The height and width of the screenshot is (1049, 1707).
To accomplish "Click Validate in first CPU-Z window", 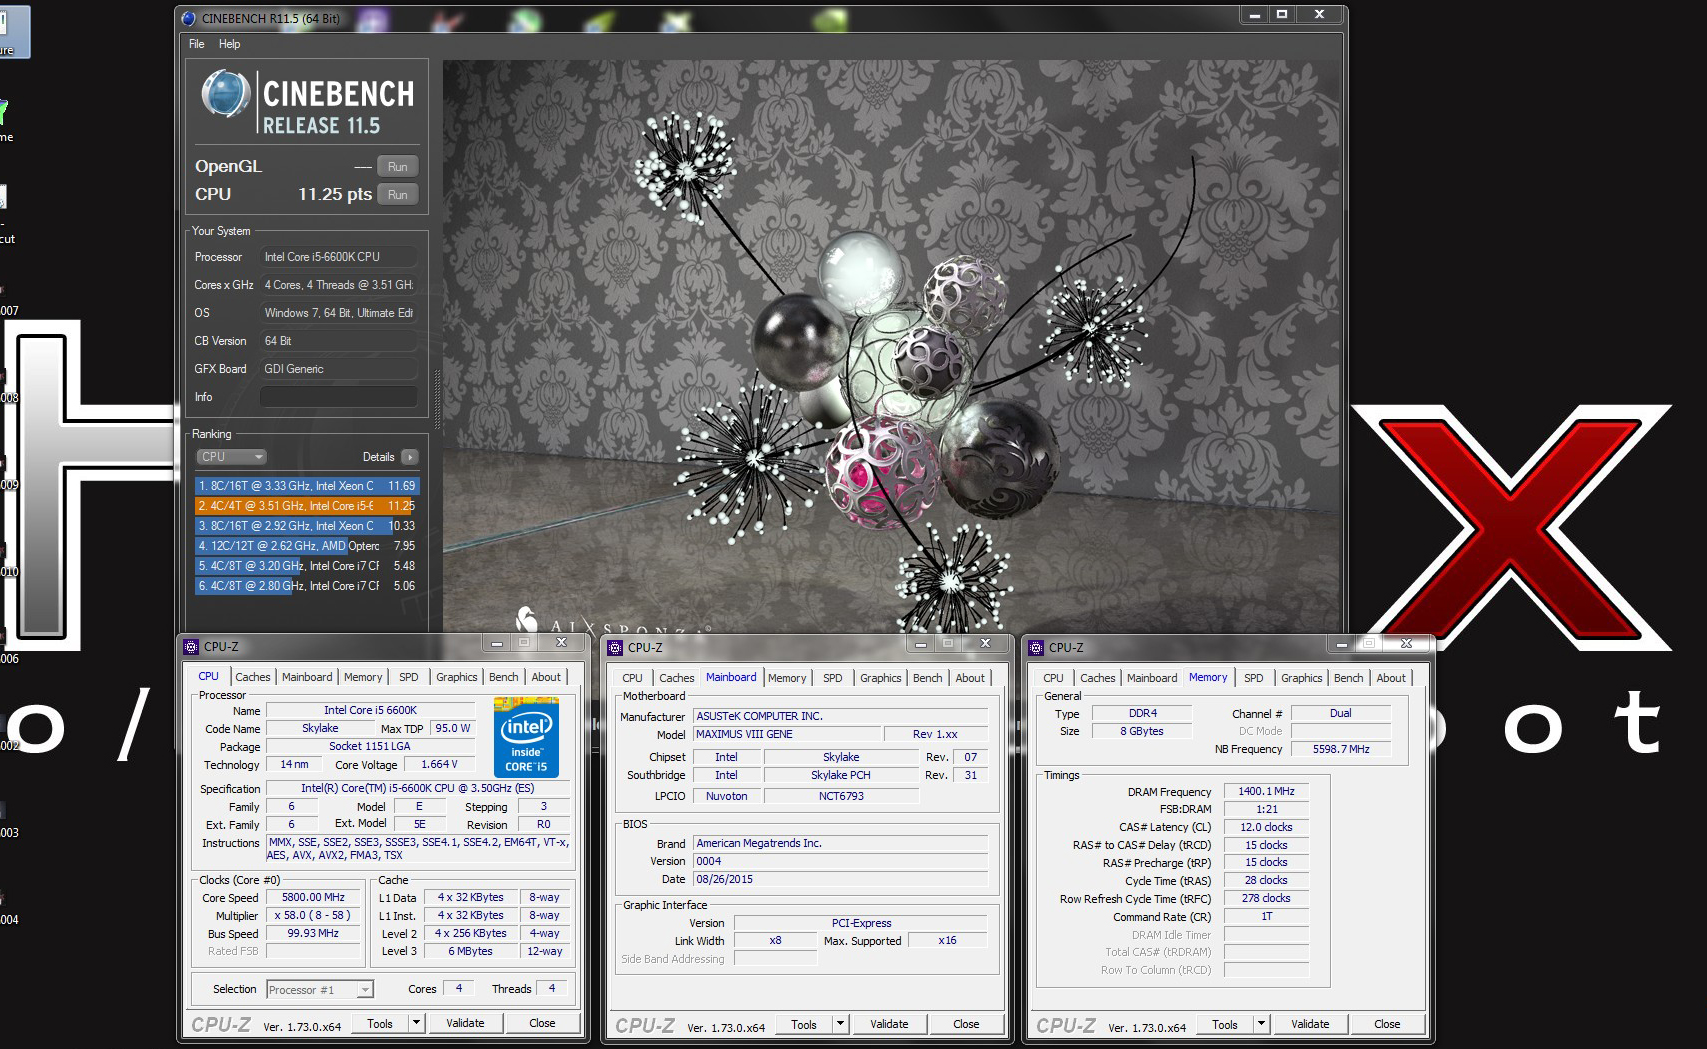I will tap(465, 1023).
